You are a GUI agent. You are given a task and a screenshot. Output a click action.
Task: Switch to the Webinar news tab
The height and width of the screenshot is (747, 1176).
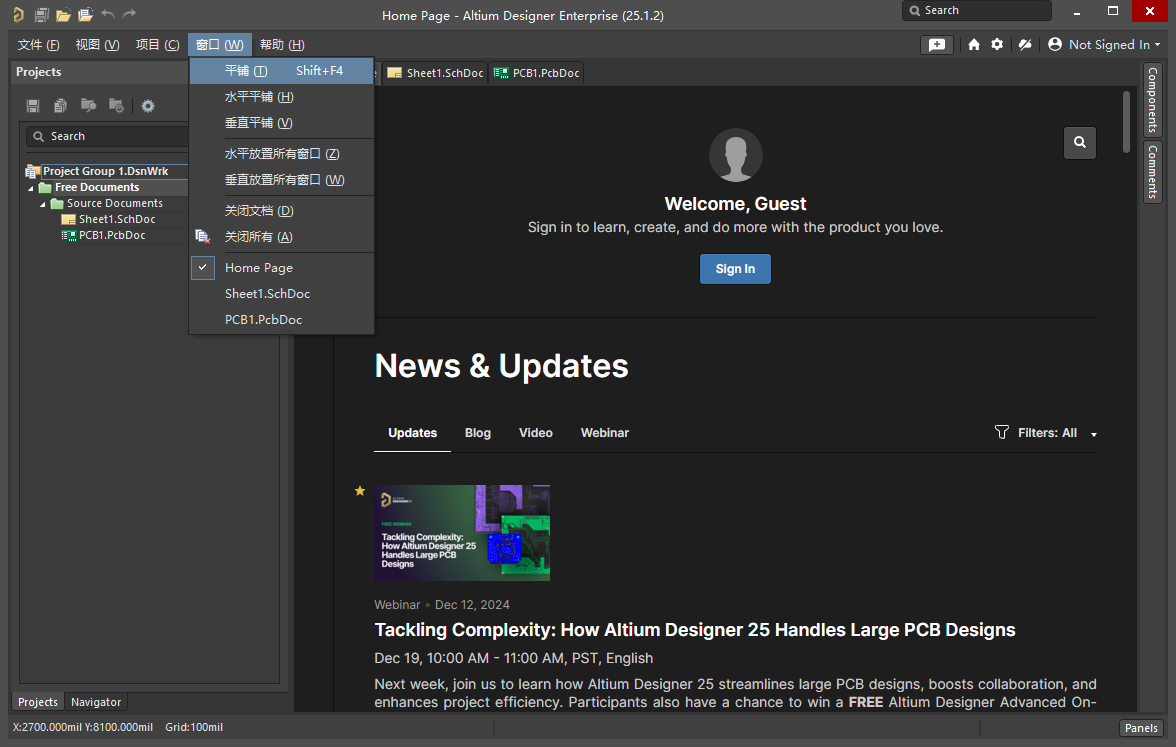tap(604, 433)
